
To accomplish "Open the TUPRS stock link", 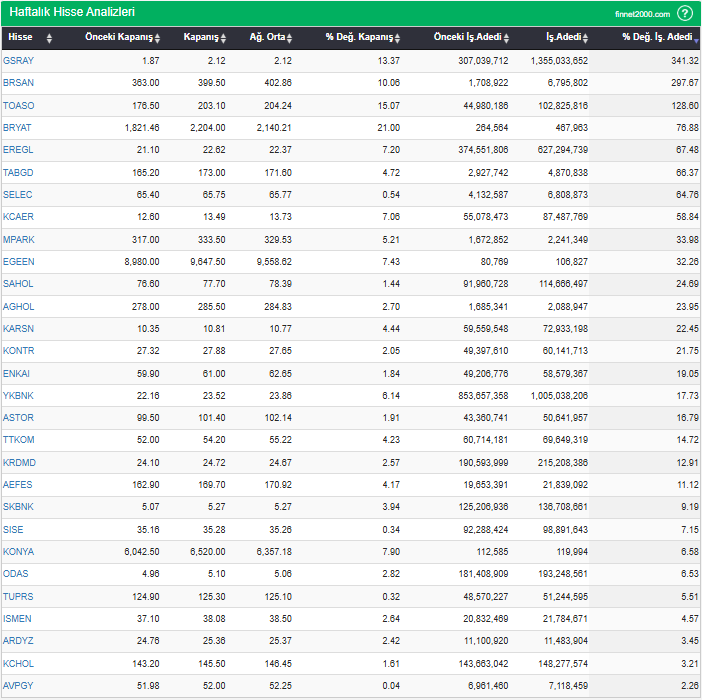I will coord(18,597).
